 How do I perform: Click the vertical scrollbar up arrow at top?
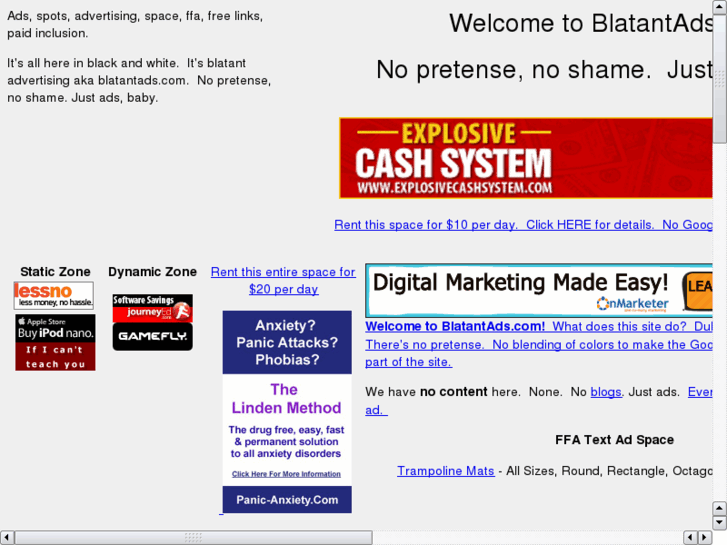(x=719, y=6)
